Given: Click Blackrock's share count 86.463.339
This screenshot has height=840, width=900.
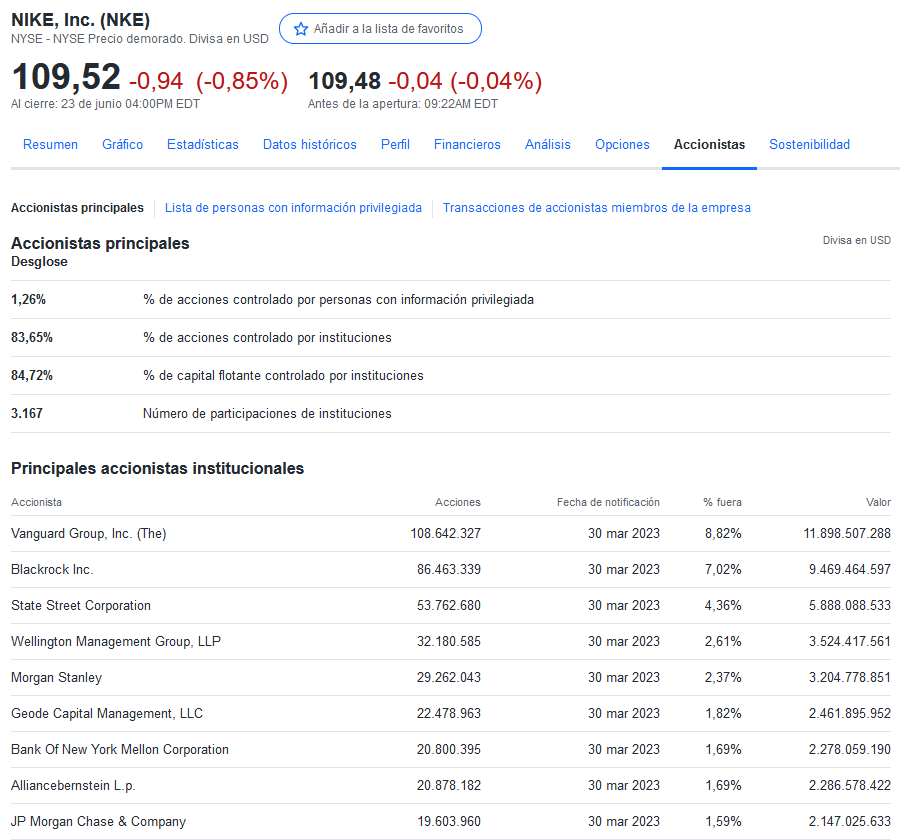Looking at the screenshot, I should tap(449, 570).
